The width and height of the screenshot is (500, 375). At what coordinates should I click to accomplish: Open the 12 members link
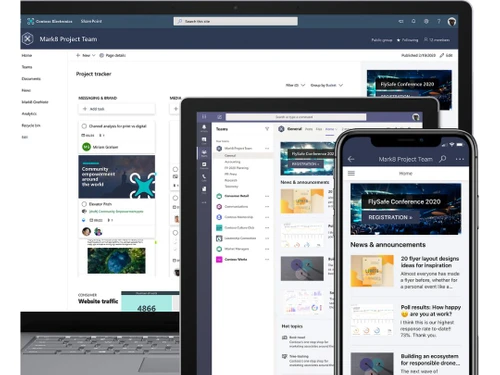[x=437, y=40]
